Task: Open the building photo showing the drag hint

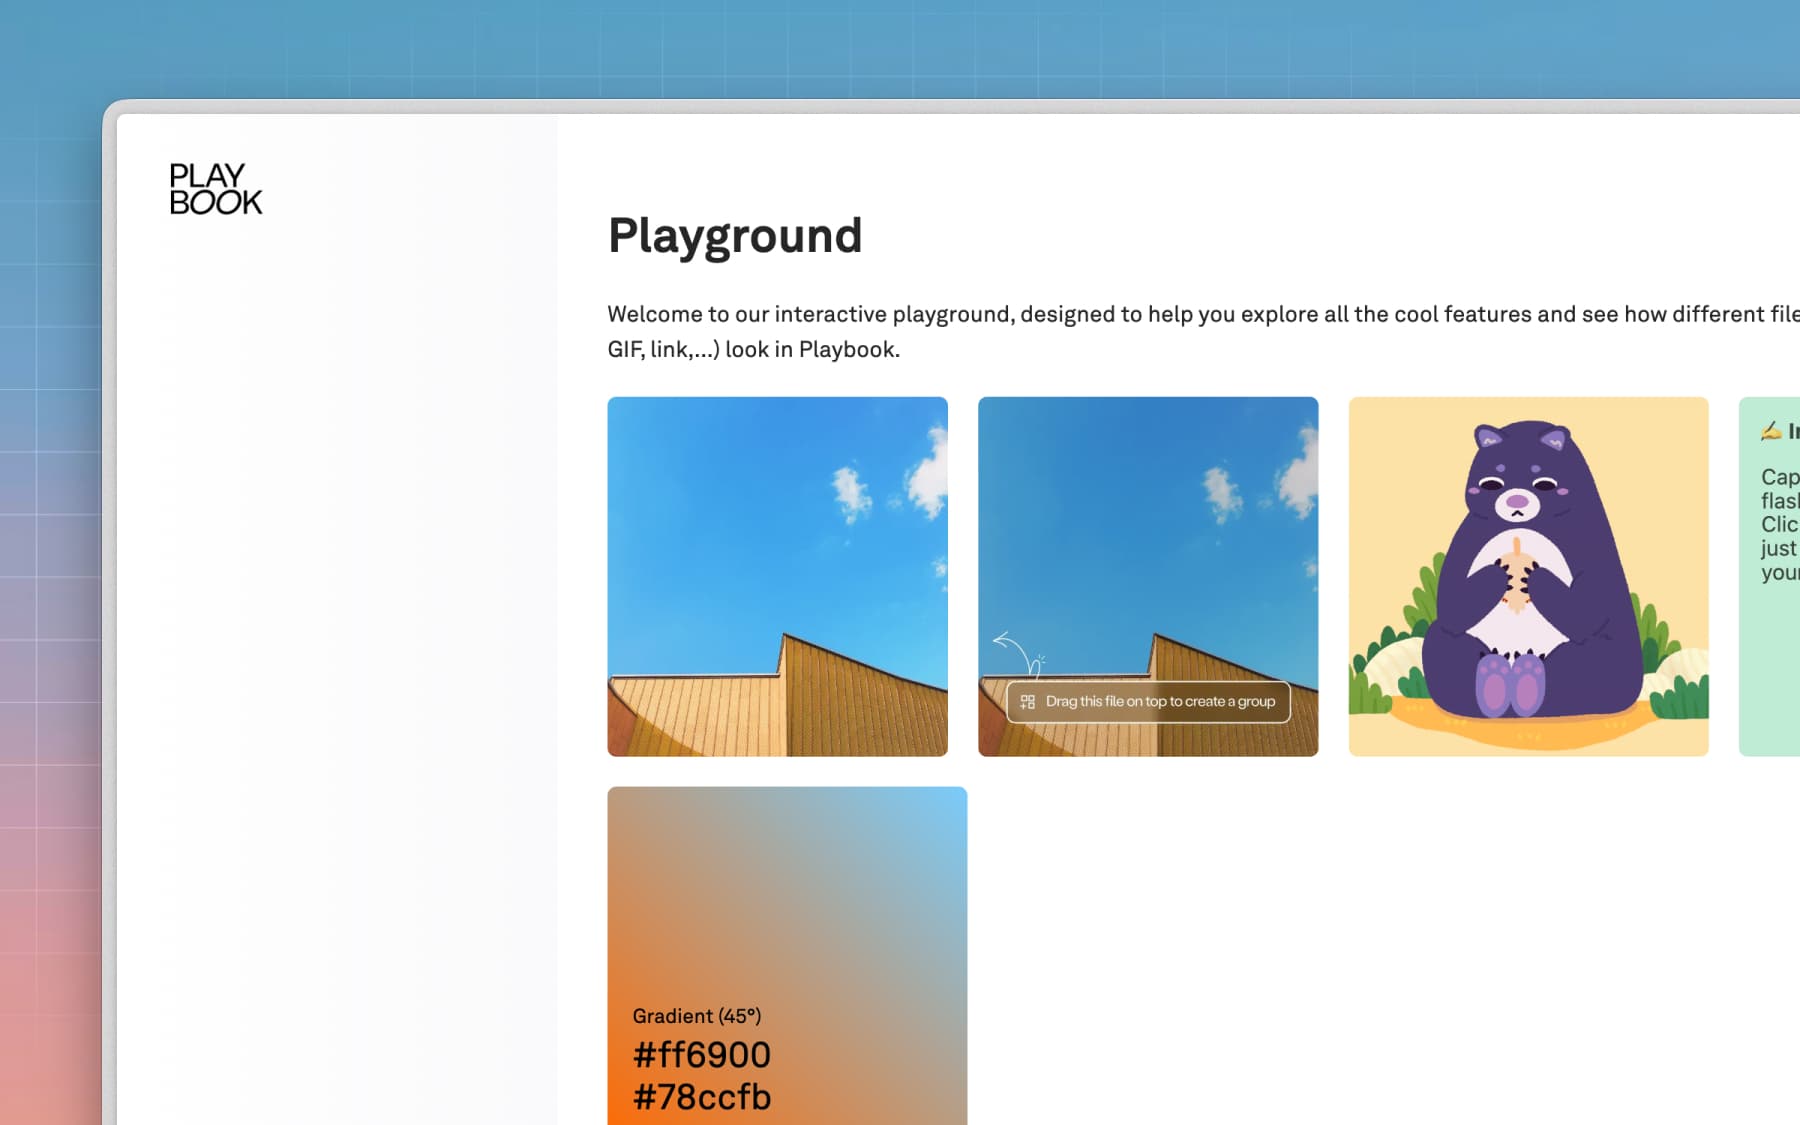Action: [1147, 520]
